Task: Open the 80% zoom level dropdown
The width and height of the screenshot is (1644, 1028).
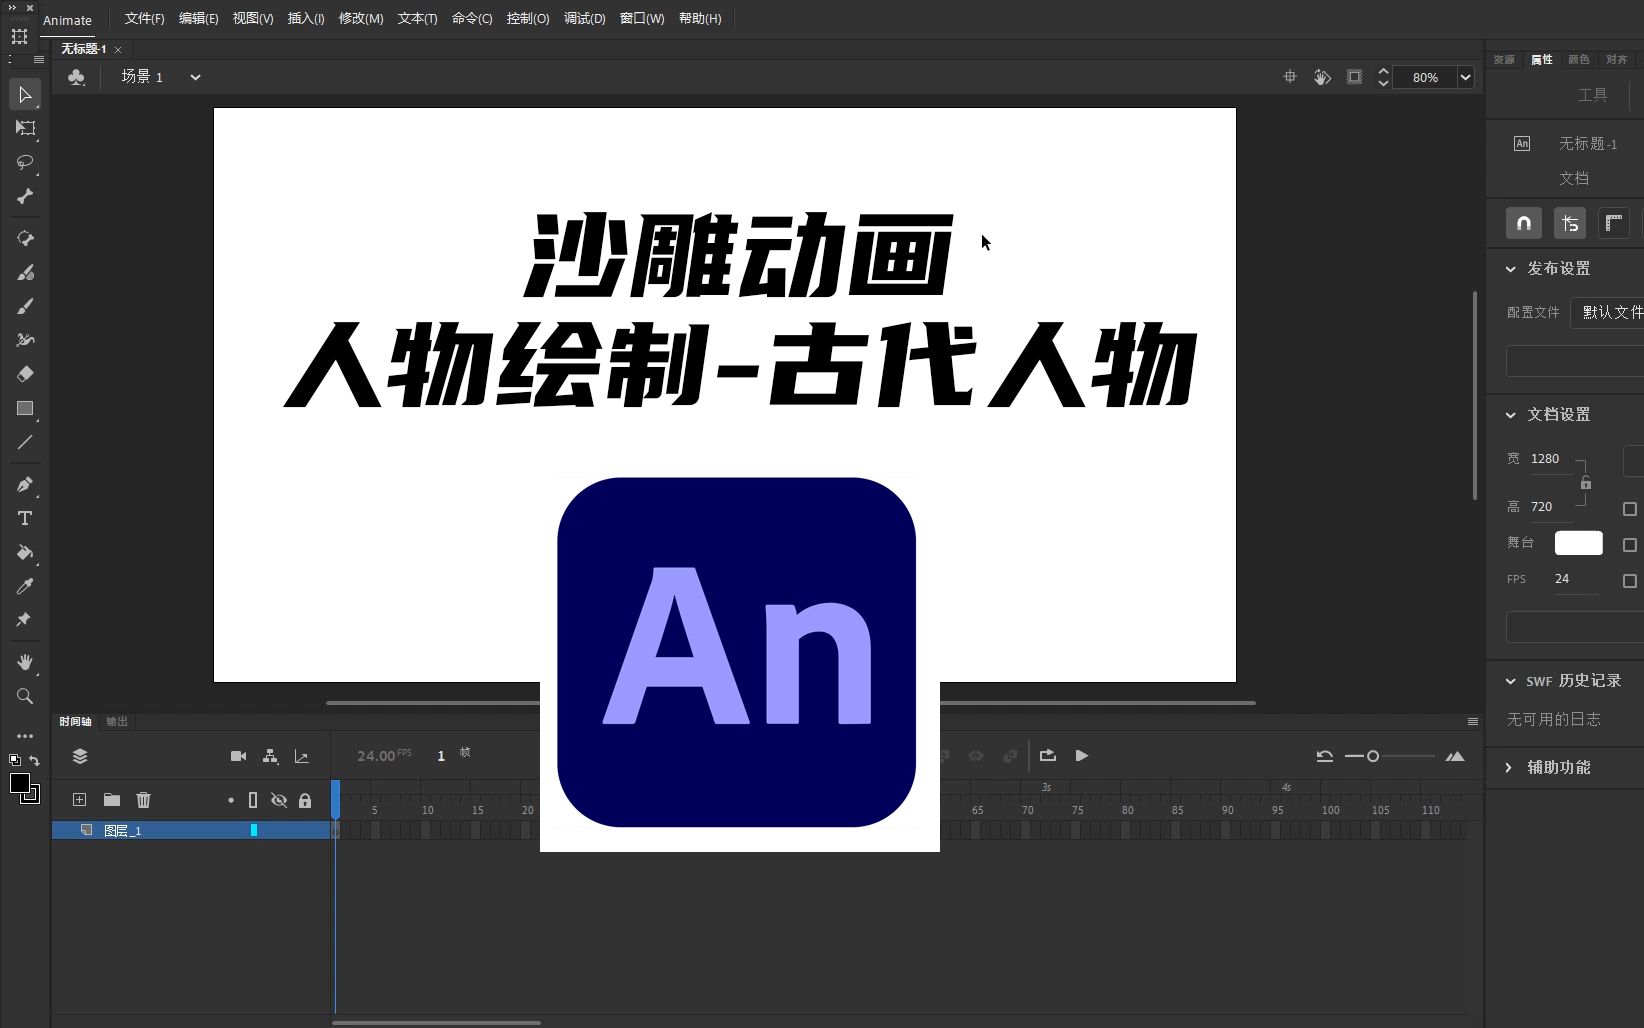Action: pyautogui.click(x=1465, y=77)
